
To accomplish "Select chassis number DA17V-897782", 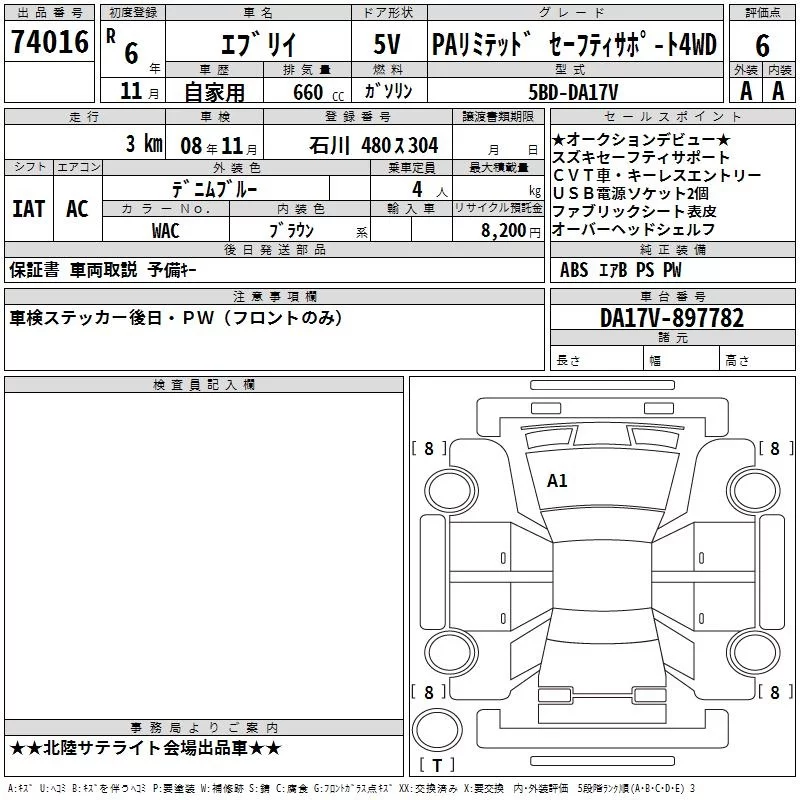I will [x=672, y=318].
